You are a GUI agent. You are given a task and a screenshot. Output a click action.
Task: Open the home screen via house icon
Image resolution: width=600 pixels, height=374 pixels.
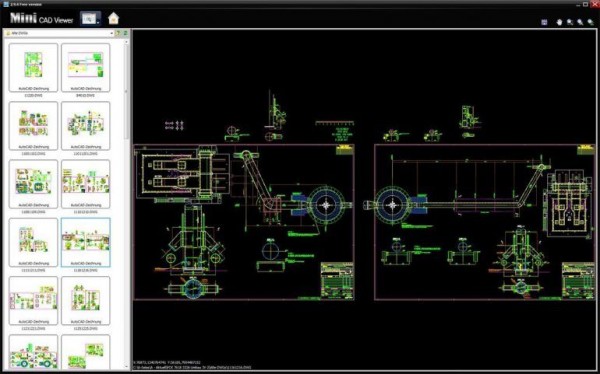pyautogui.click(x=113, y=18)
